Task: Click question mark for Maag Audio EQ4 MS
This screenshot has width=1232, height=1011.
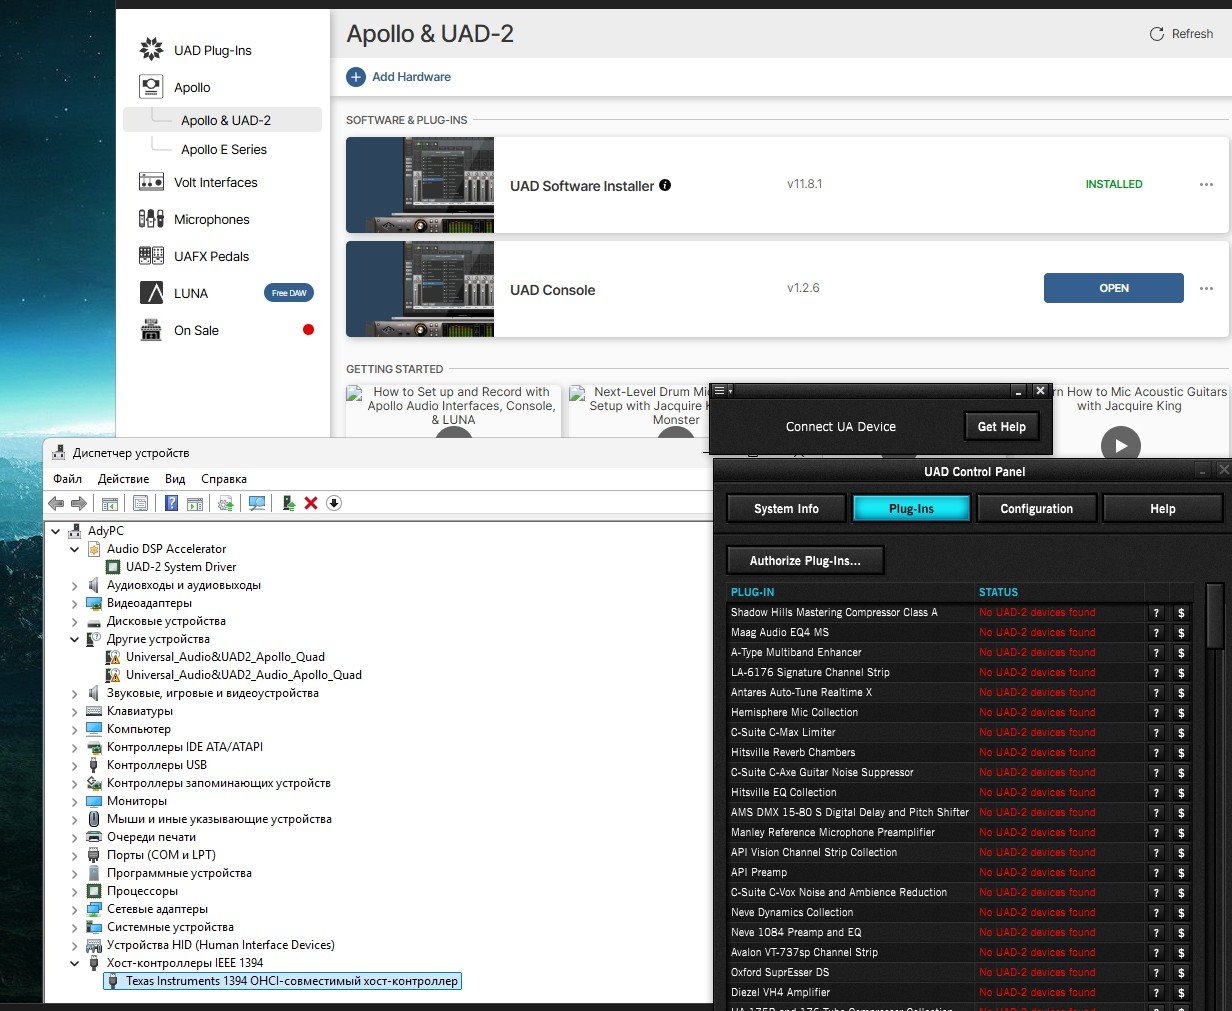Action: [x=1156, y=633]
